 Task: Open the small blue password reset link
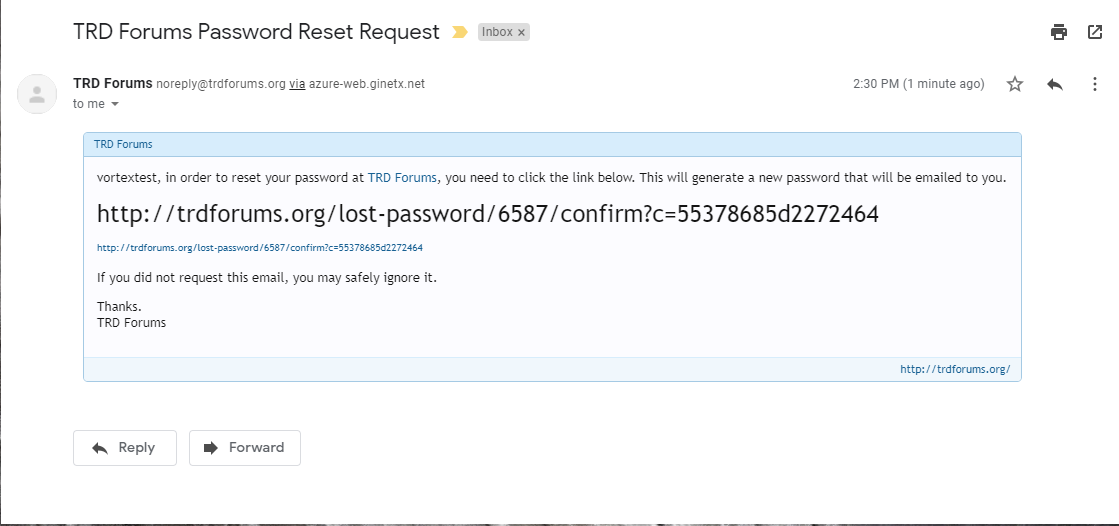(260, 248)
